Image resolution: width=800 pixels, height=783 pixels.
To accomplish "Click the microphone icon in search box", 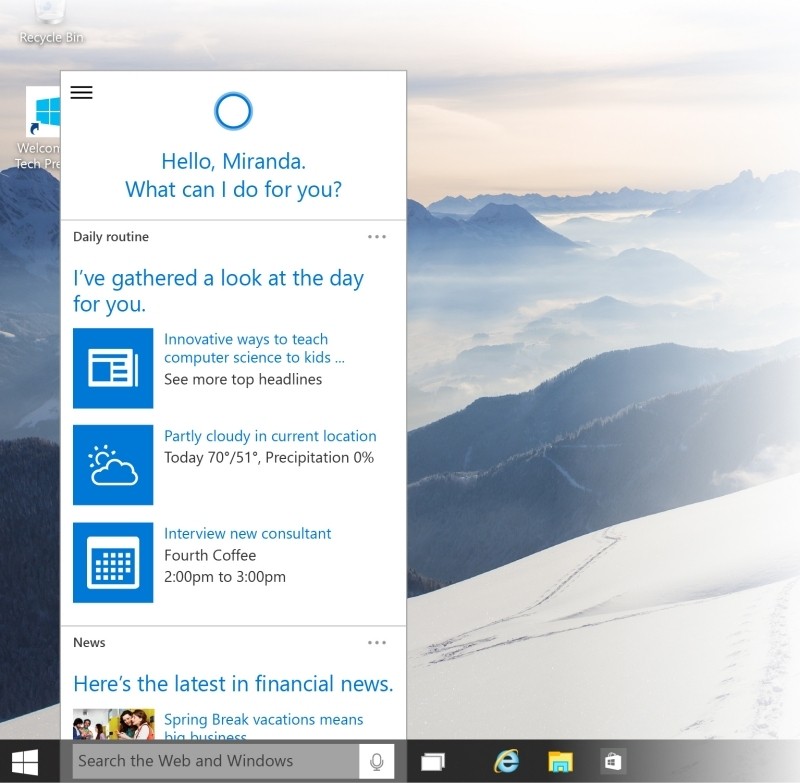I will (x=377, y=762).
